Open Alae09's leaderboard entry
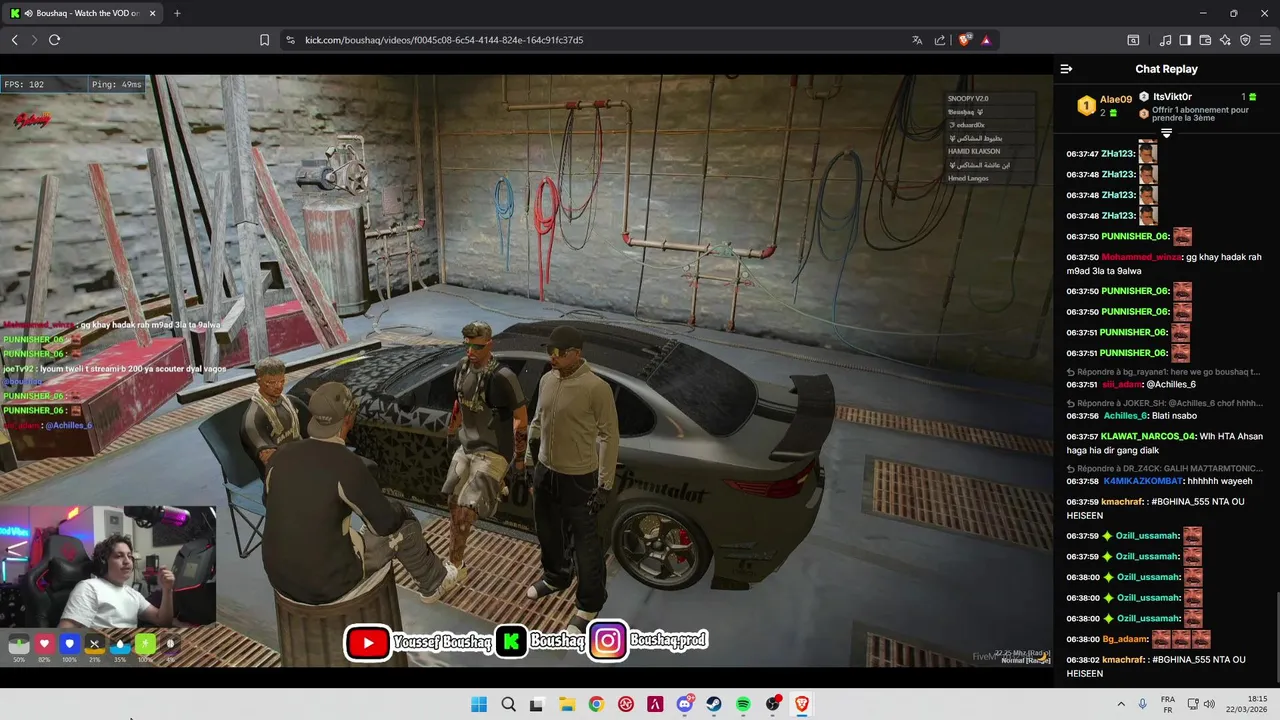The width and height of the screenshot is (1280, 720). pyautogui.click(x=1104, y=105)
